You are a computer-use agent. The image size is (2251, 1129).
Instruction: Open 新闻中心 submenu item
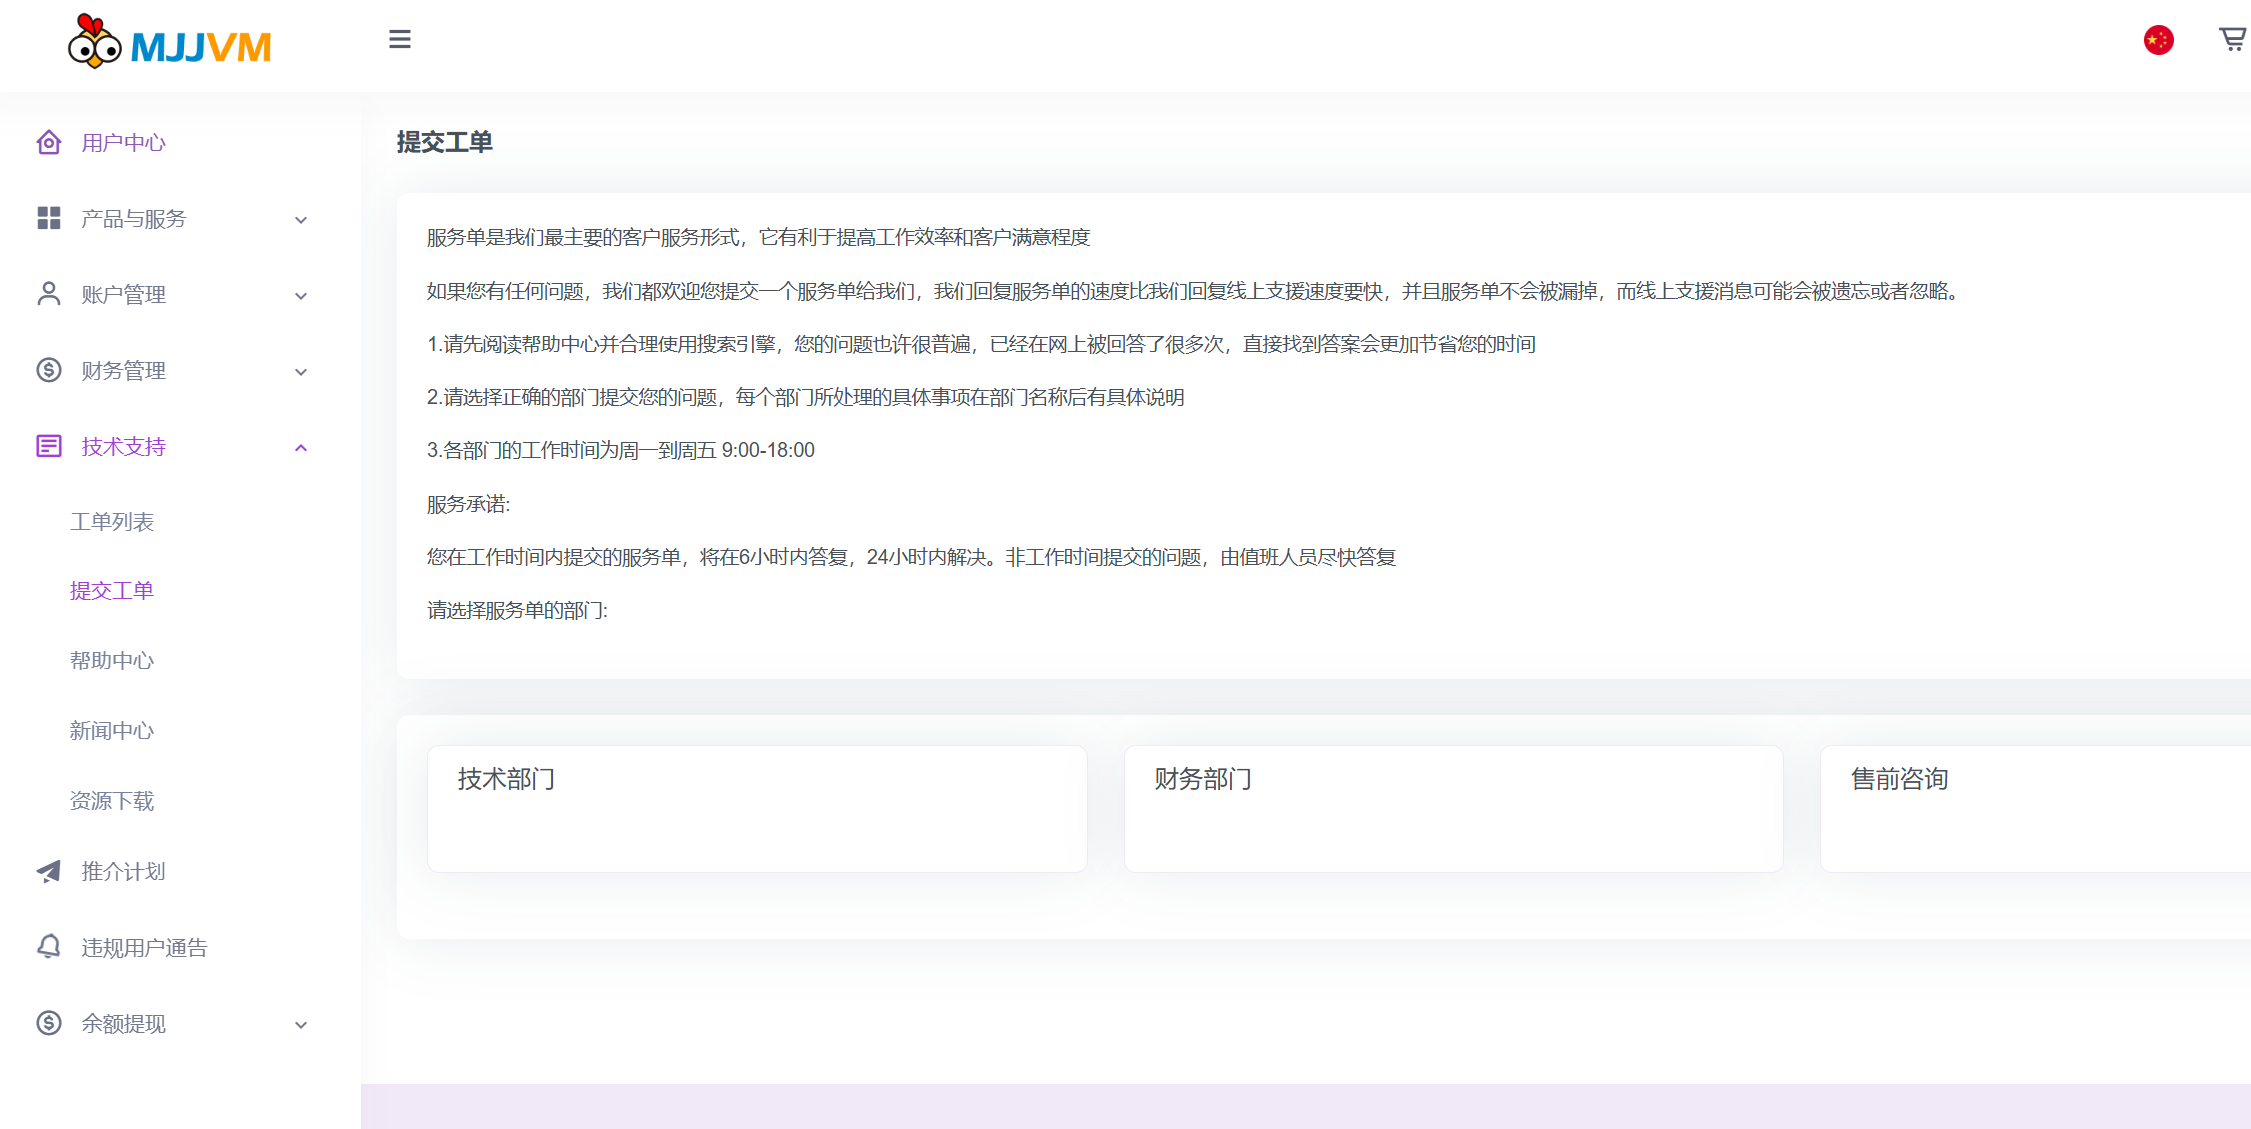(x=112, y=731)
